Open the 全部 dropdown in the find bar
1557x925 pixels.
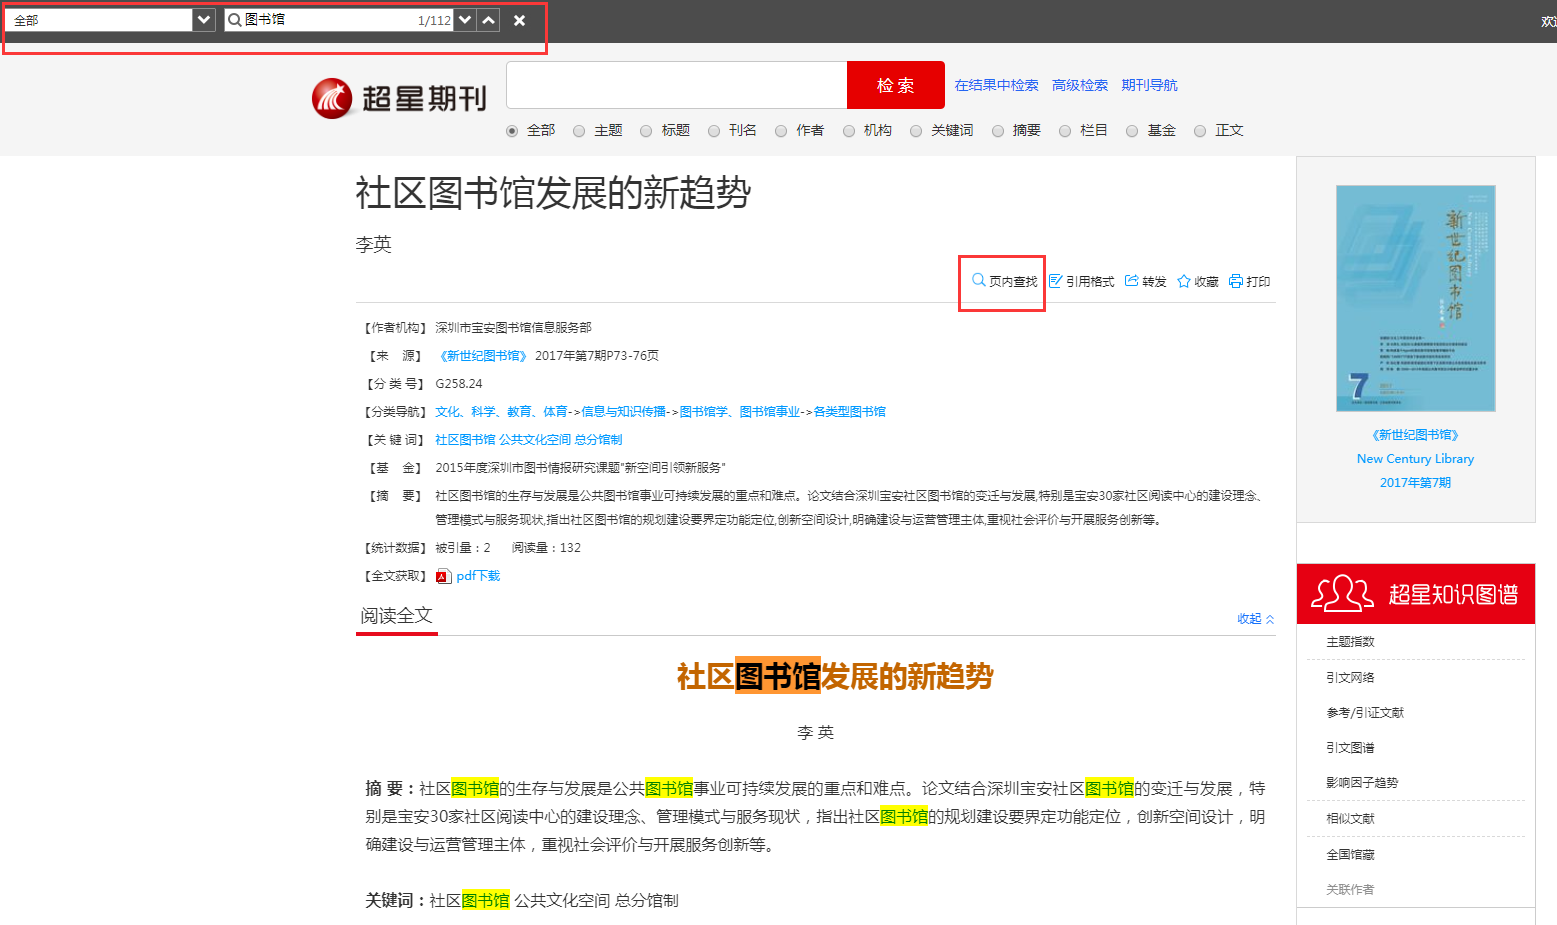tap(203, 19)
